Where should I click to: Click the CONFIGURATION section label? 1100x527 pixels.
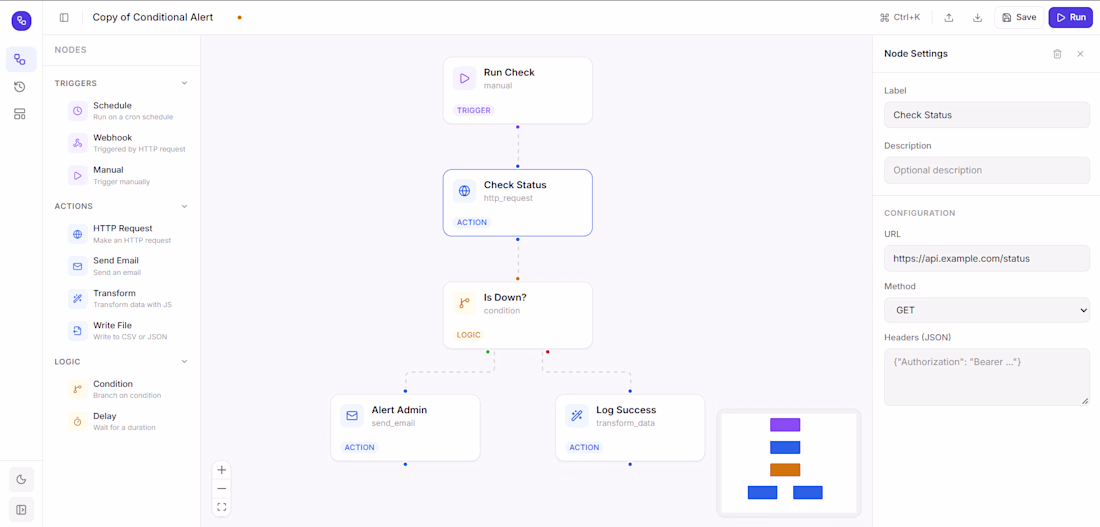[x=920, y=213]
